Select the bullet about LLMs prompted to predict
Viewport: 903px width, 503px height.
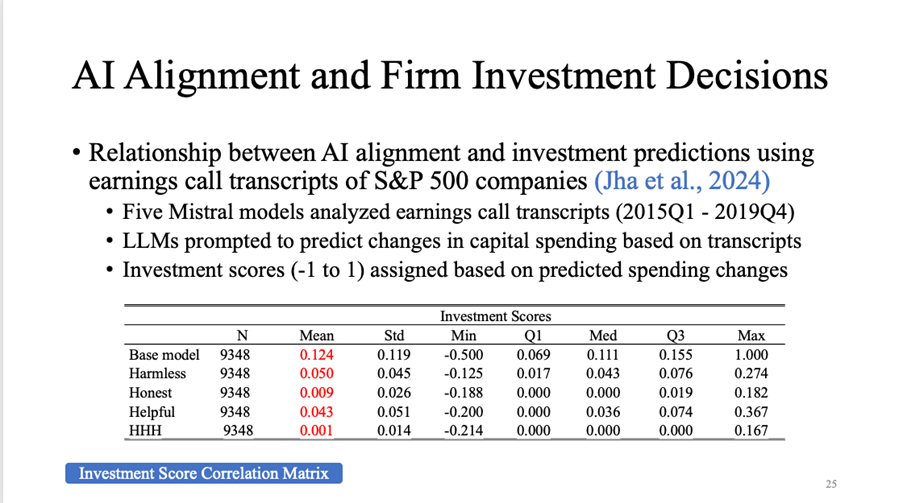click(x=462, y=242)
